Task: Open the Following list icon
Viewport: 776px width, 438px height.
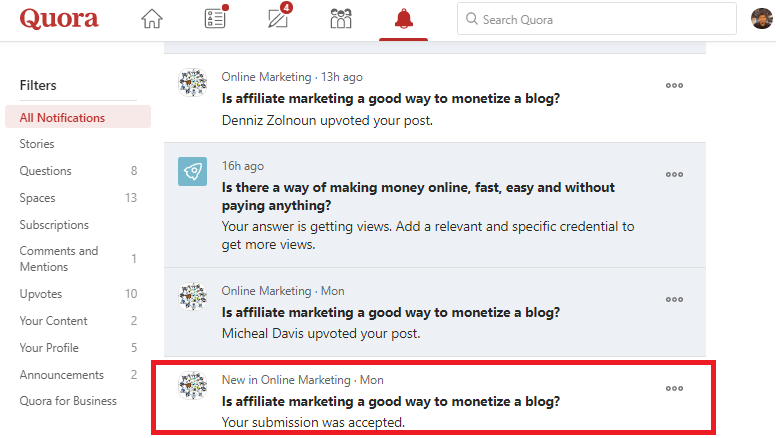Action: tap(215, 18)
